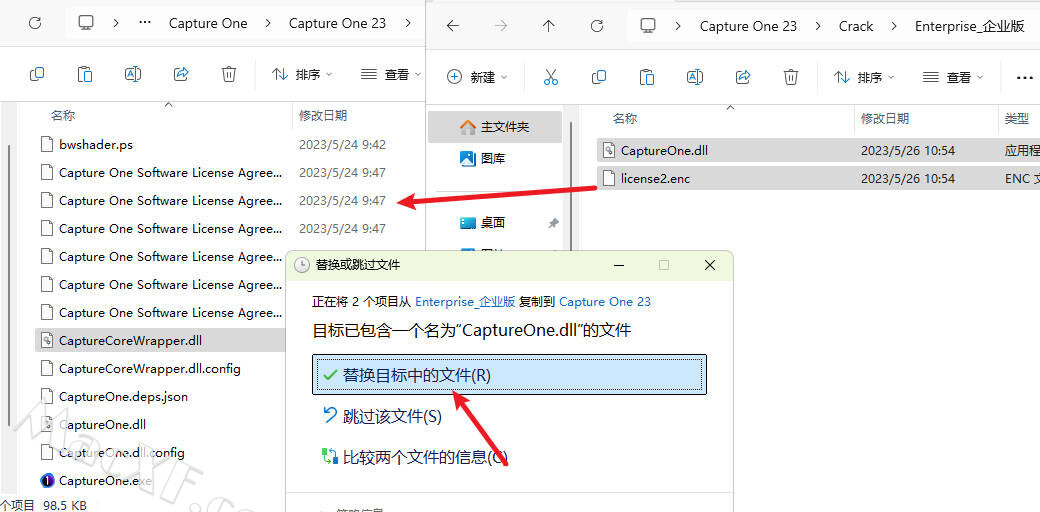The width and height of the screenshot is (1040, 512).
Task: Share item via right window toolbar
Action: pos(743,78)
